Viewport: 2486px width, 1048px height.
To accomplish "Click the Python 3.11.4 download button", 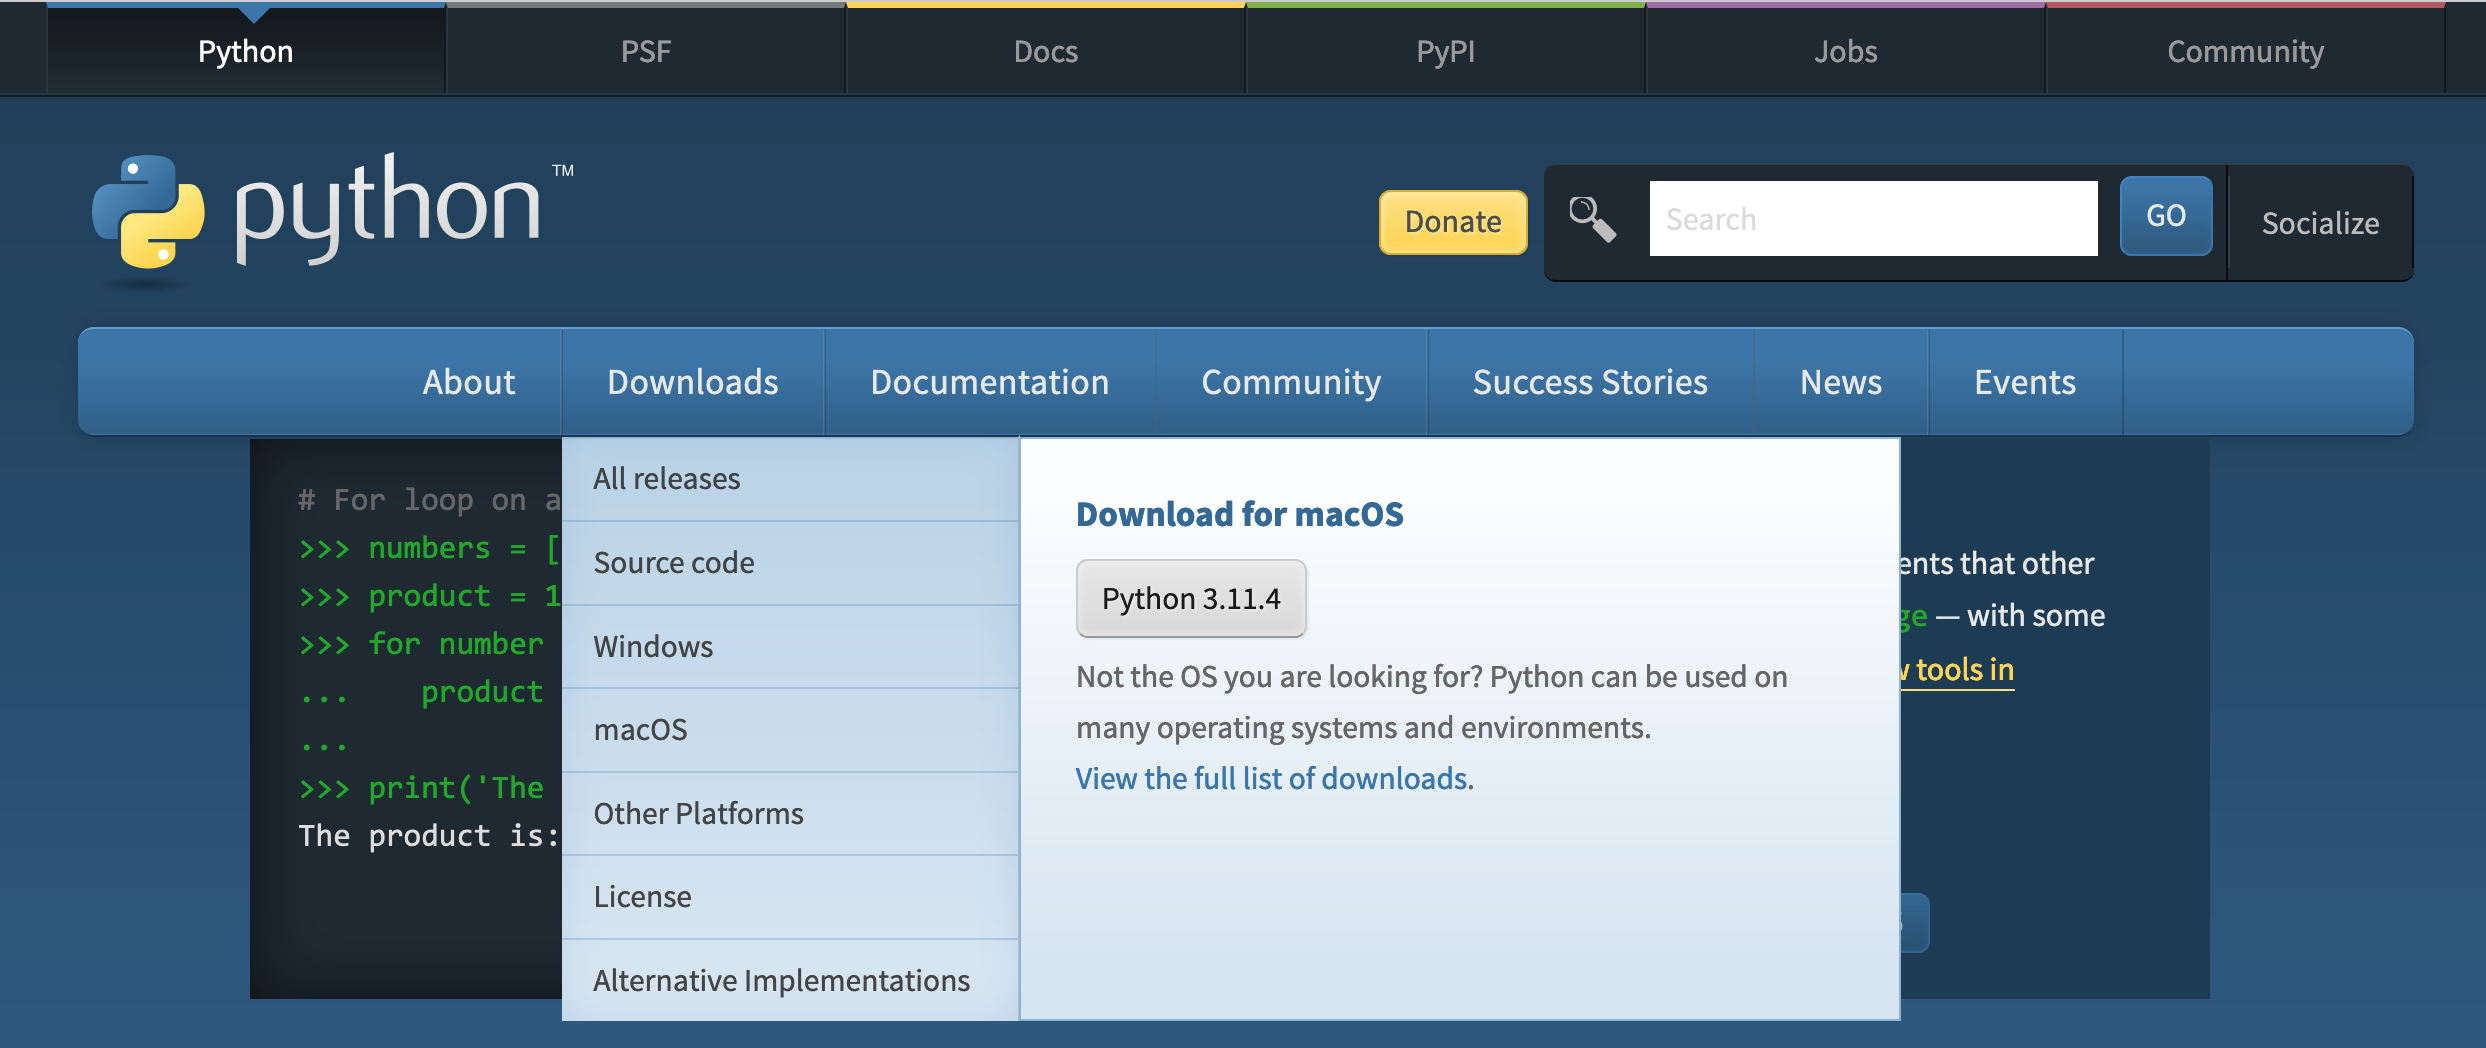I will [1191, 598].
